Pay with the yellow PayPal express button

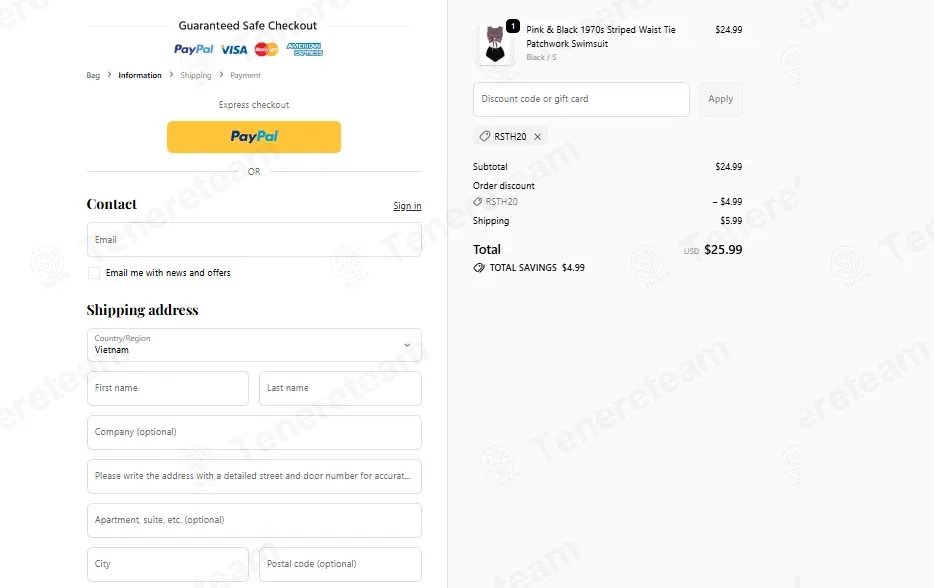tap(254, 137)
